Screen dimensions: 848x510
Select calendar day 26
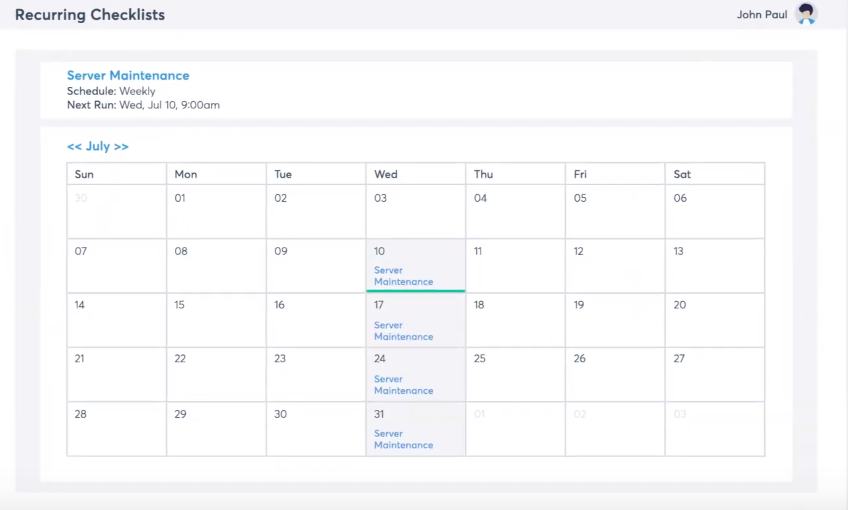click(615, 374)
